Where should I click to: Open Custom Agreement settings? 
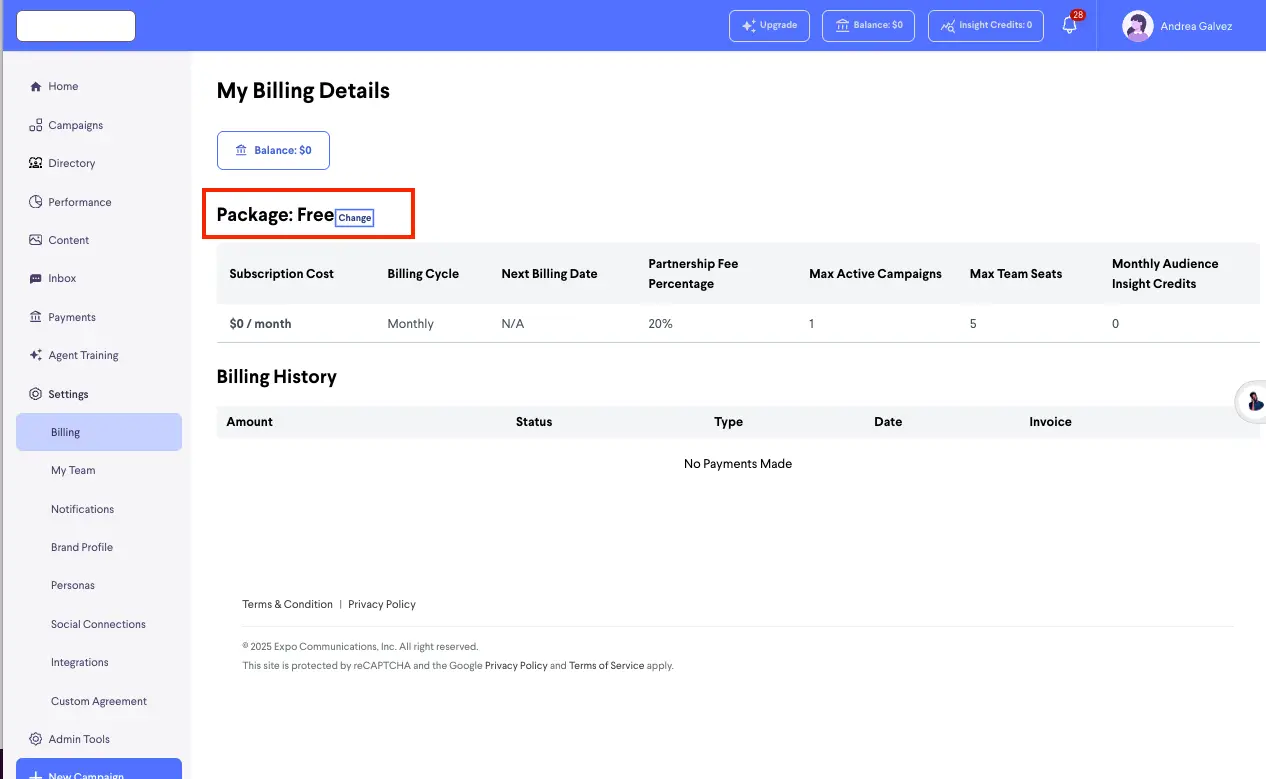click(99, 701)
